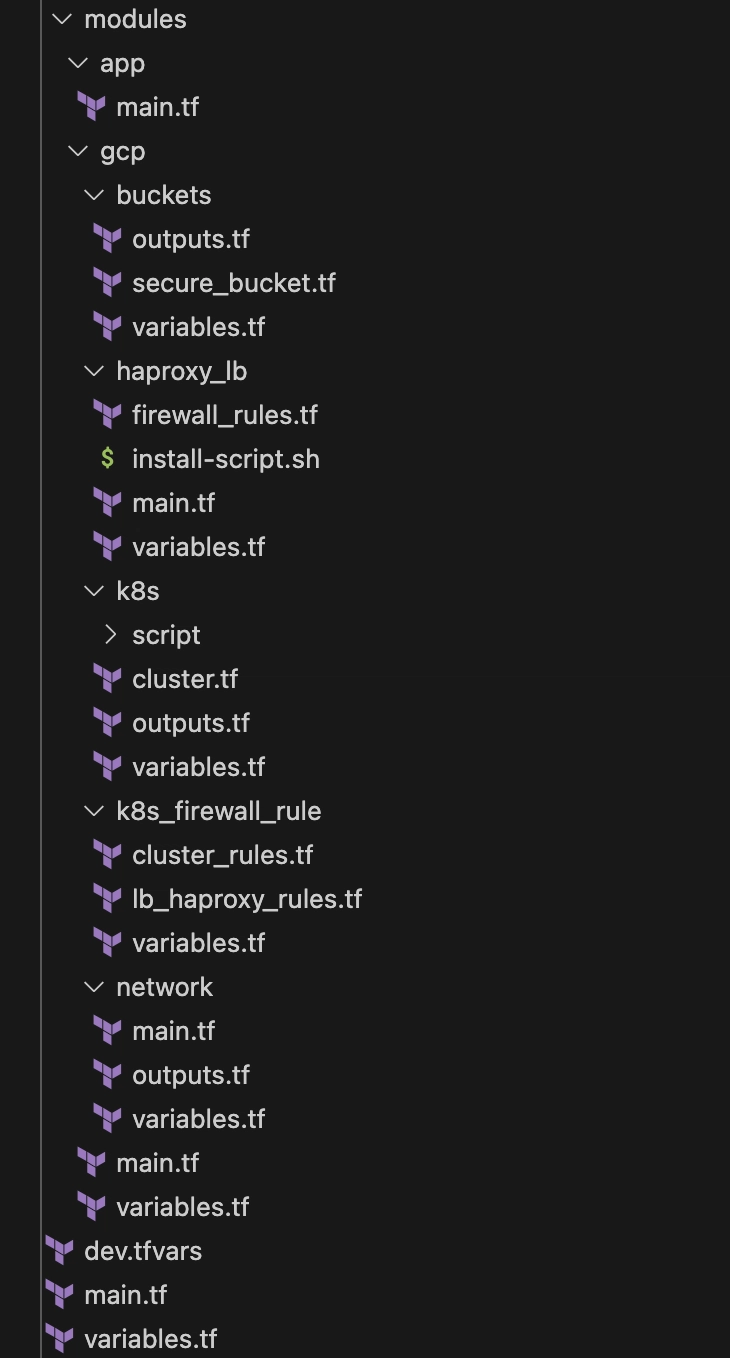Open outputs.tf in the k8s folder
730x1358 pixels.
point(191,723)
